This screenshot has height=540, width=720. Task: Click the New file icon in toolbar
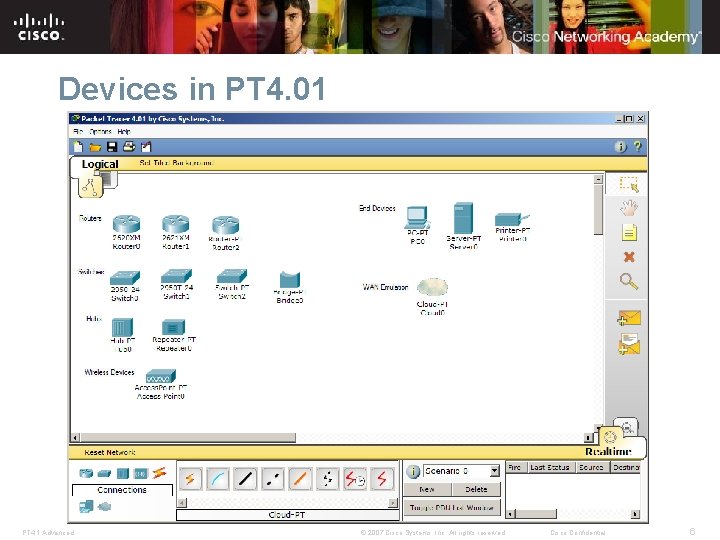coord(79,147)
